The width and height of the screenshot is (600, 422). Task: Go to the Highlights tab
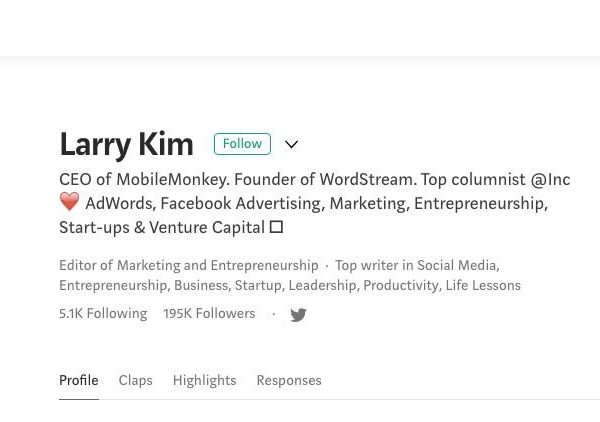pos(204,380)
